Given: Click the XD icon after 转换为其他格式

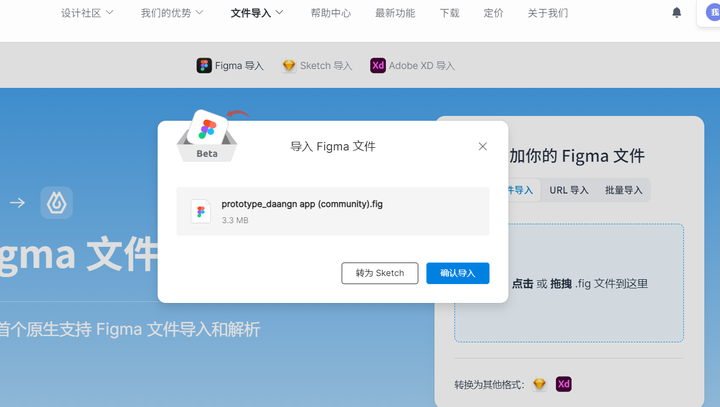Looking at the screenshot, I should coord(563,384).
